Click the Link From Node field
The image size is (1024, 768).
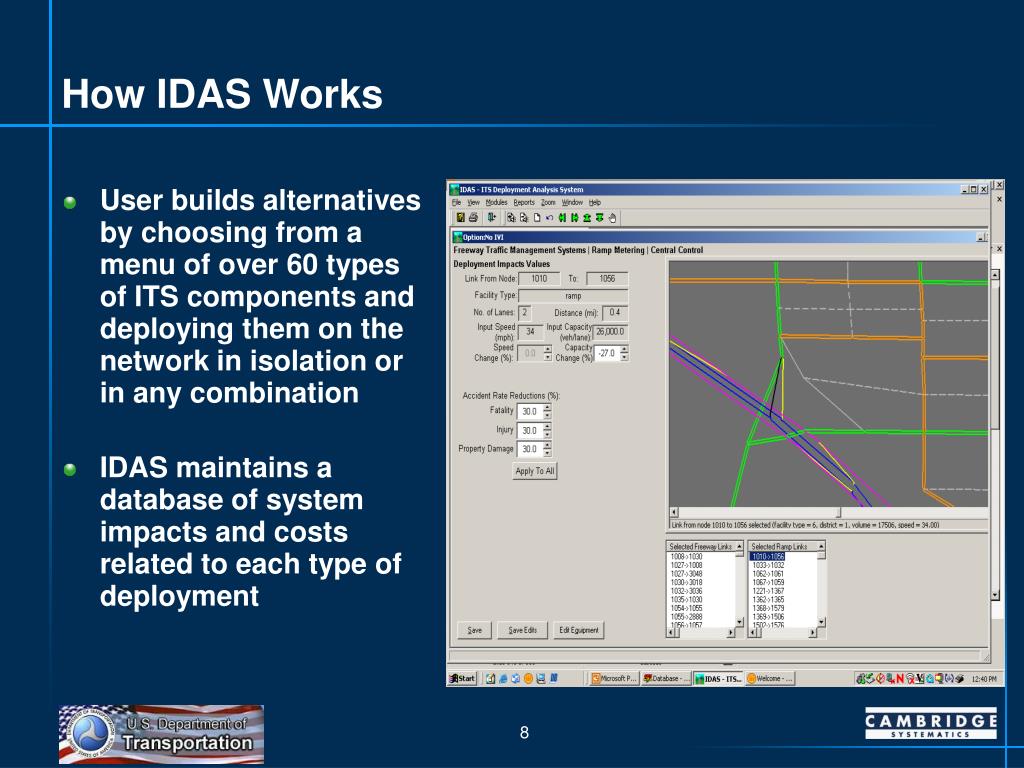point(539,279)
